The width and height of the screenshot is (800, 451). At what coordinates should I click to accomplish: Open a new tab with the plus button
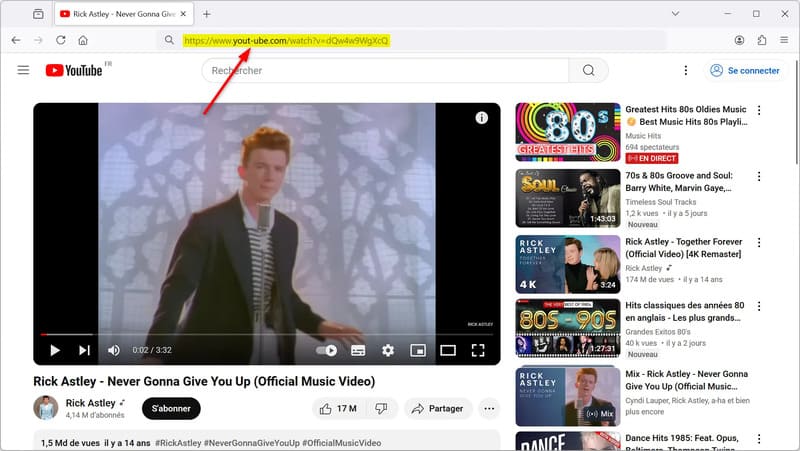(x=207, y=14)
